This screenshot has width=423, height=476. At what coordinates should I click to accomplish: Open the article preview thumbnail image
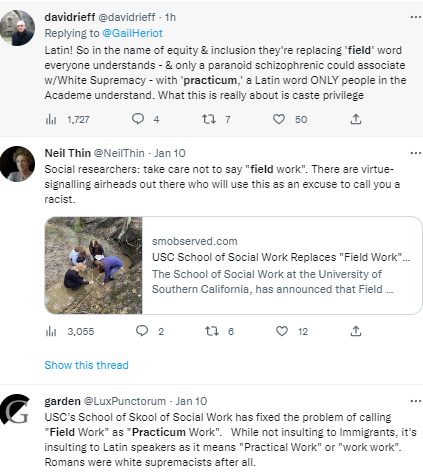tap(93, 265)
